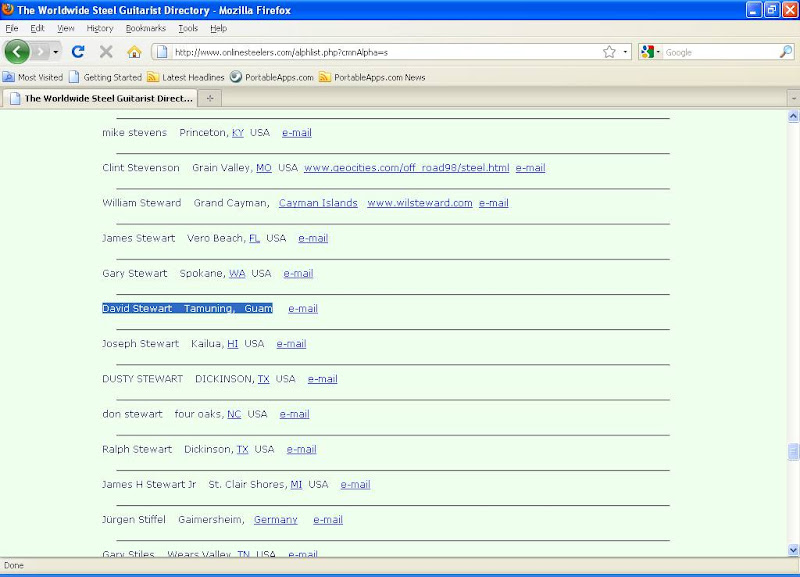
Task: Open the PortableApps.com News feed
Action: click(372, 77)
